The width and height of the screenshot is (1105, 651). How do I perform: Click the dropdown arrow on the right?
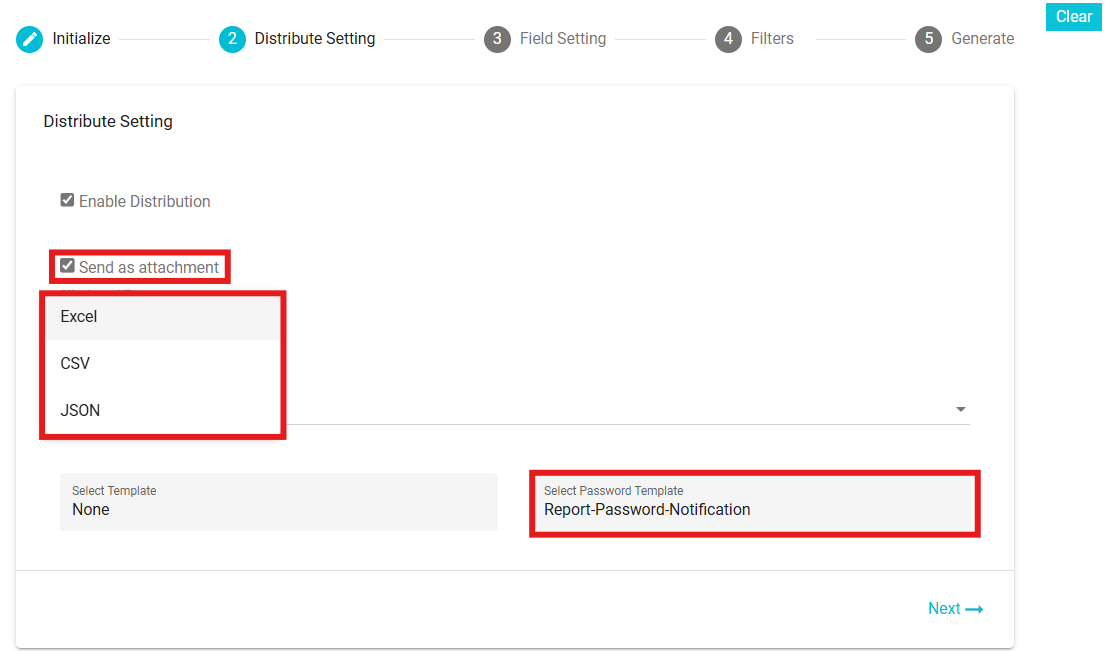(x=961, y=409)
